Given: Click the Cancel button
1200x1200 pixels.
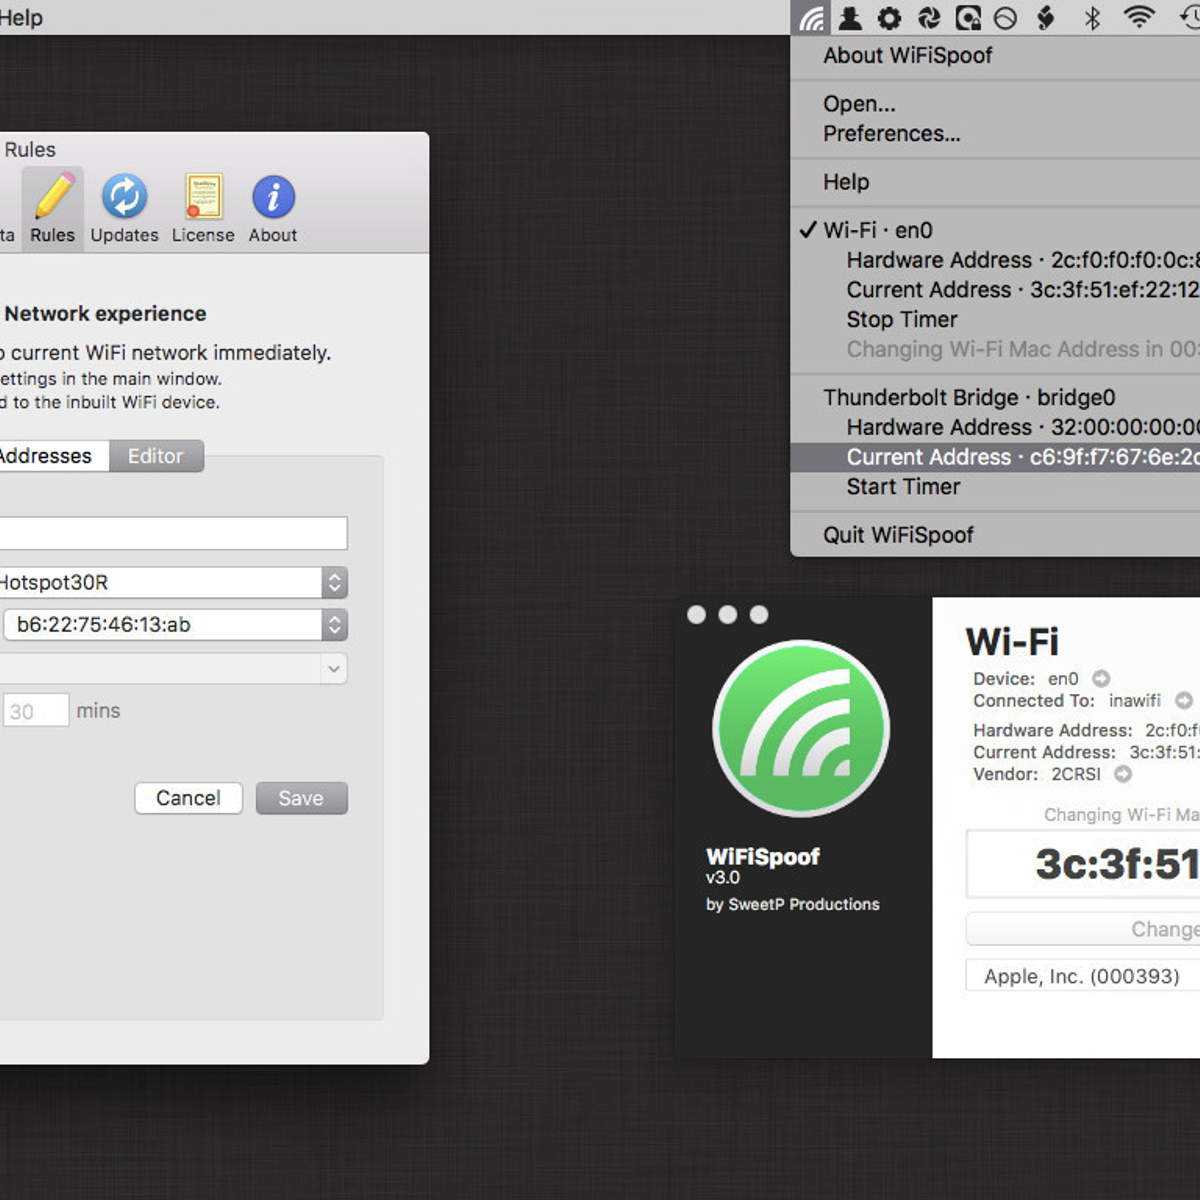Looking at the screenshot, I should tap(188, 798).
